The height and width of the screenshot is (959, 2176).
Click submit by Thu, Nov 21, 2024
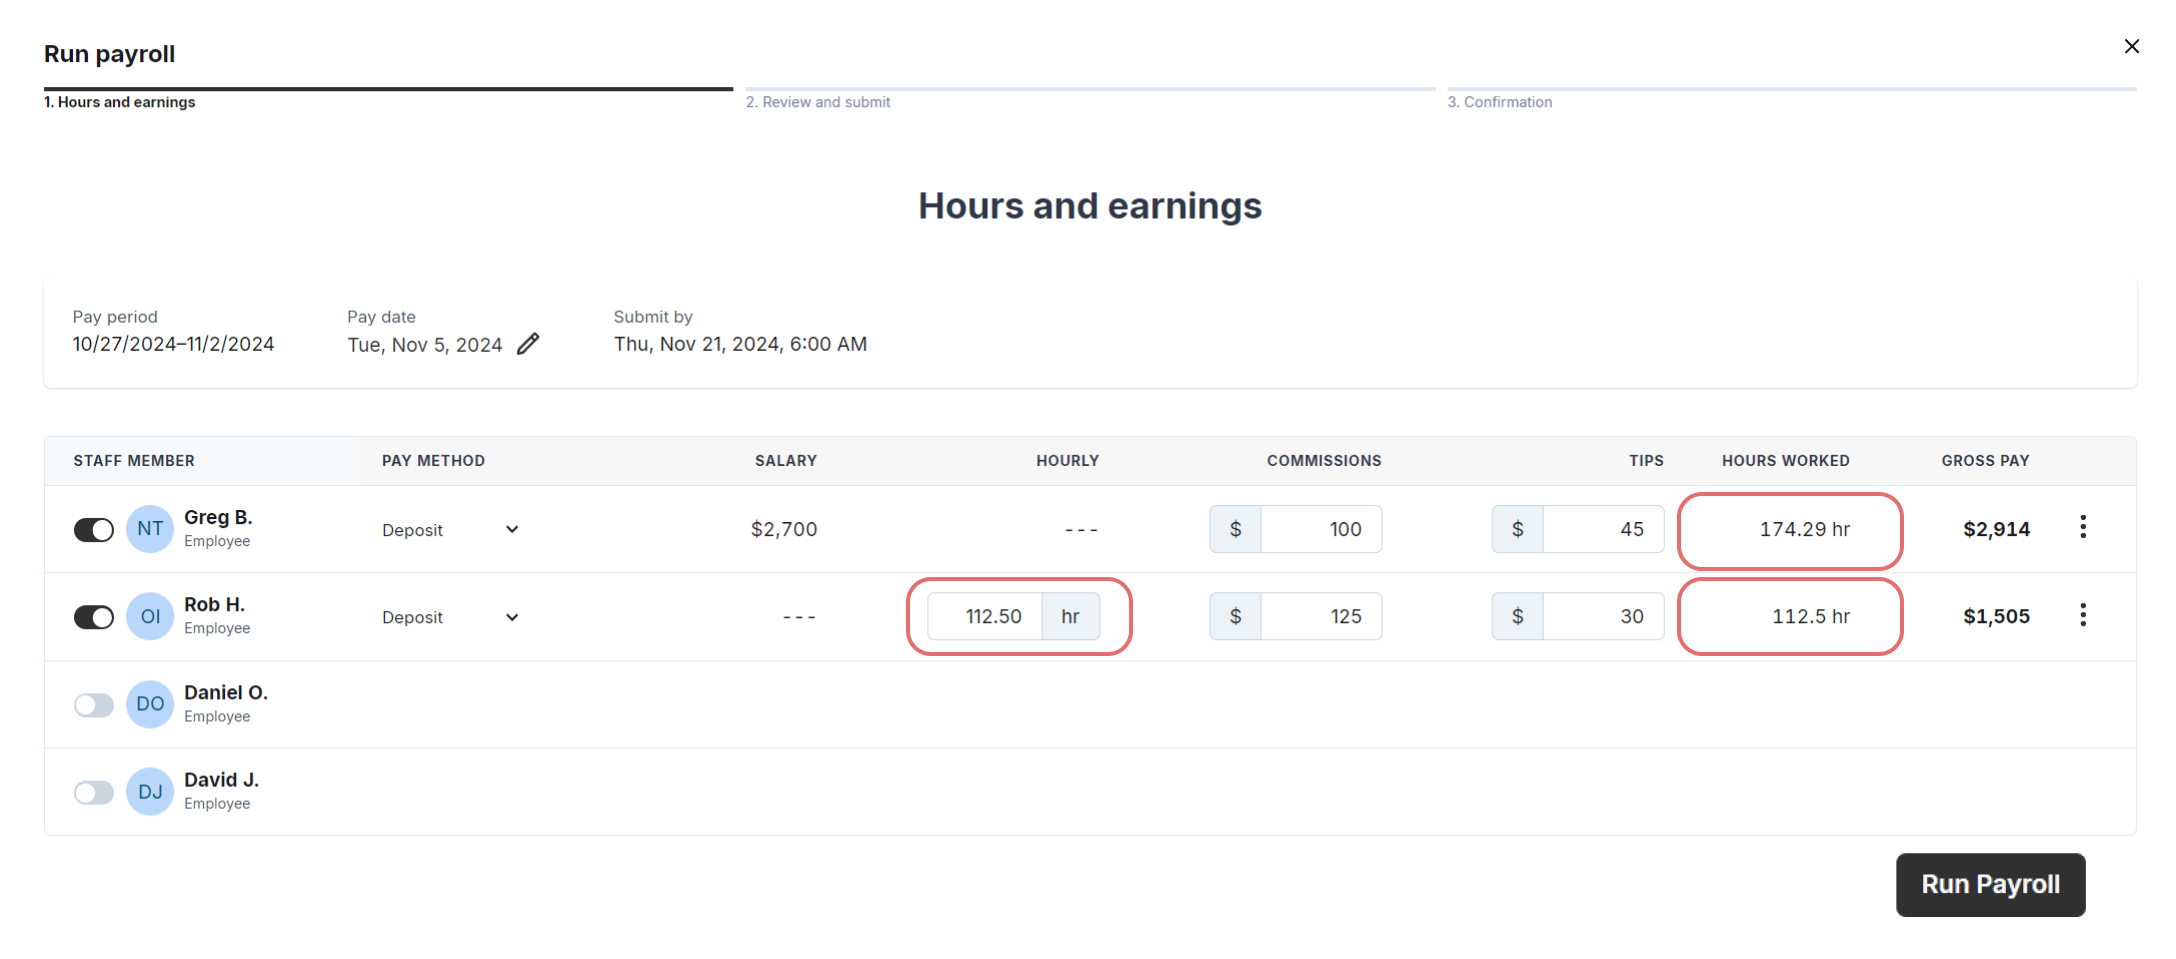(x=740, y=344)
